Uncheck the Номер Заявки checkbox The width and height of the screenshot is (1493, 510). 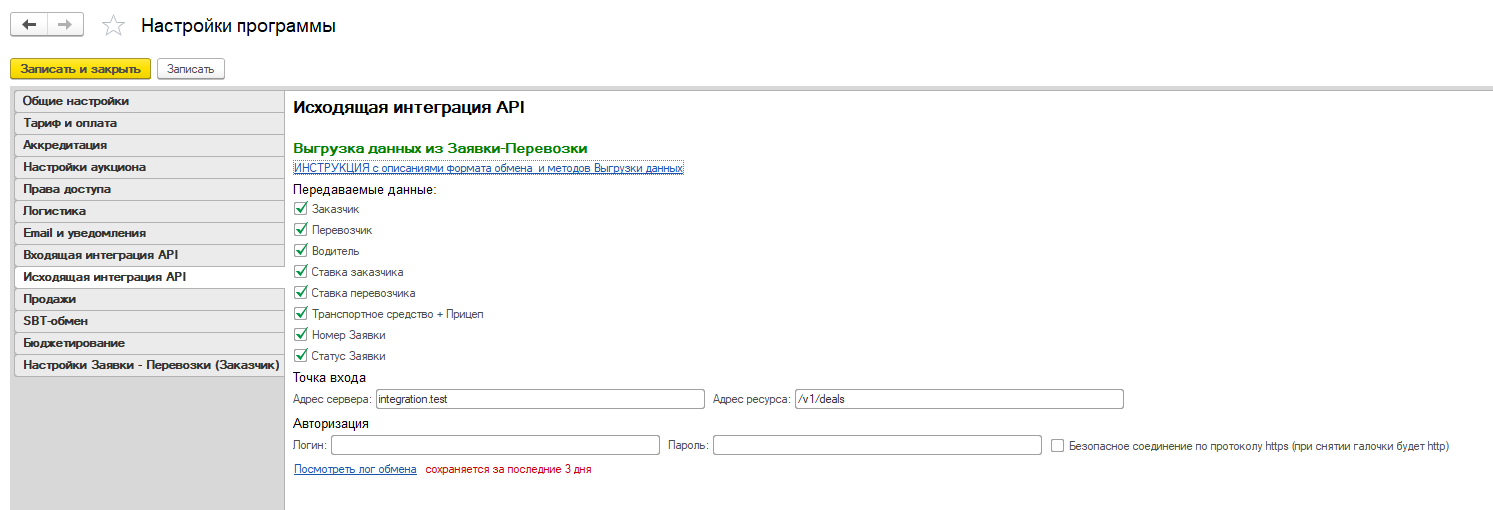click(301, 335)
